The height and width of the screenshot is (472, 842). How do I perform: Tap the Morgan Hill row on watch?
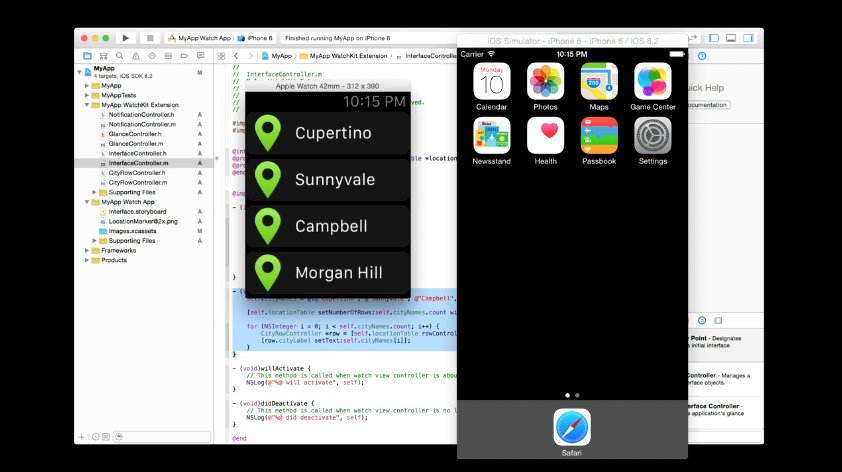pyautogui.click(x=328, y=272)
